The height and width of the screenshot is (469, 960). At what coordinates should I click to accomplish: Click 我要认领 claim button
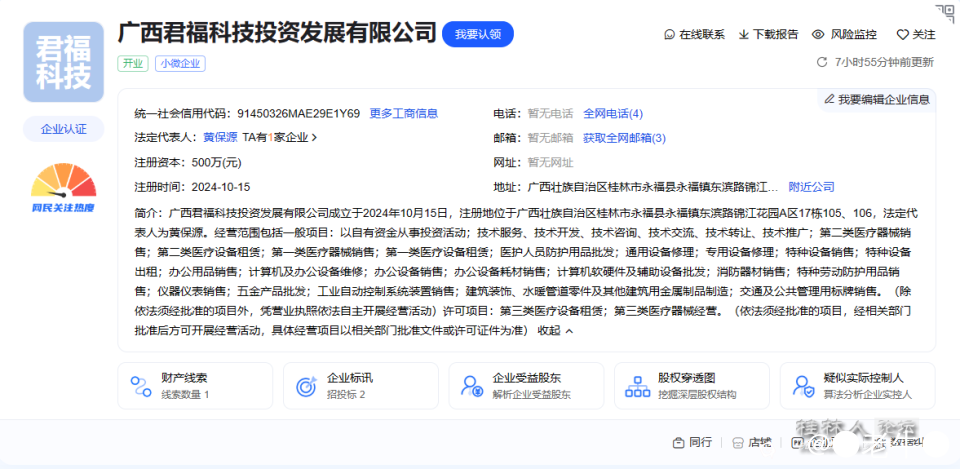click(478, 34)
